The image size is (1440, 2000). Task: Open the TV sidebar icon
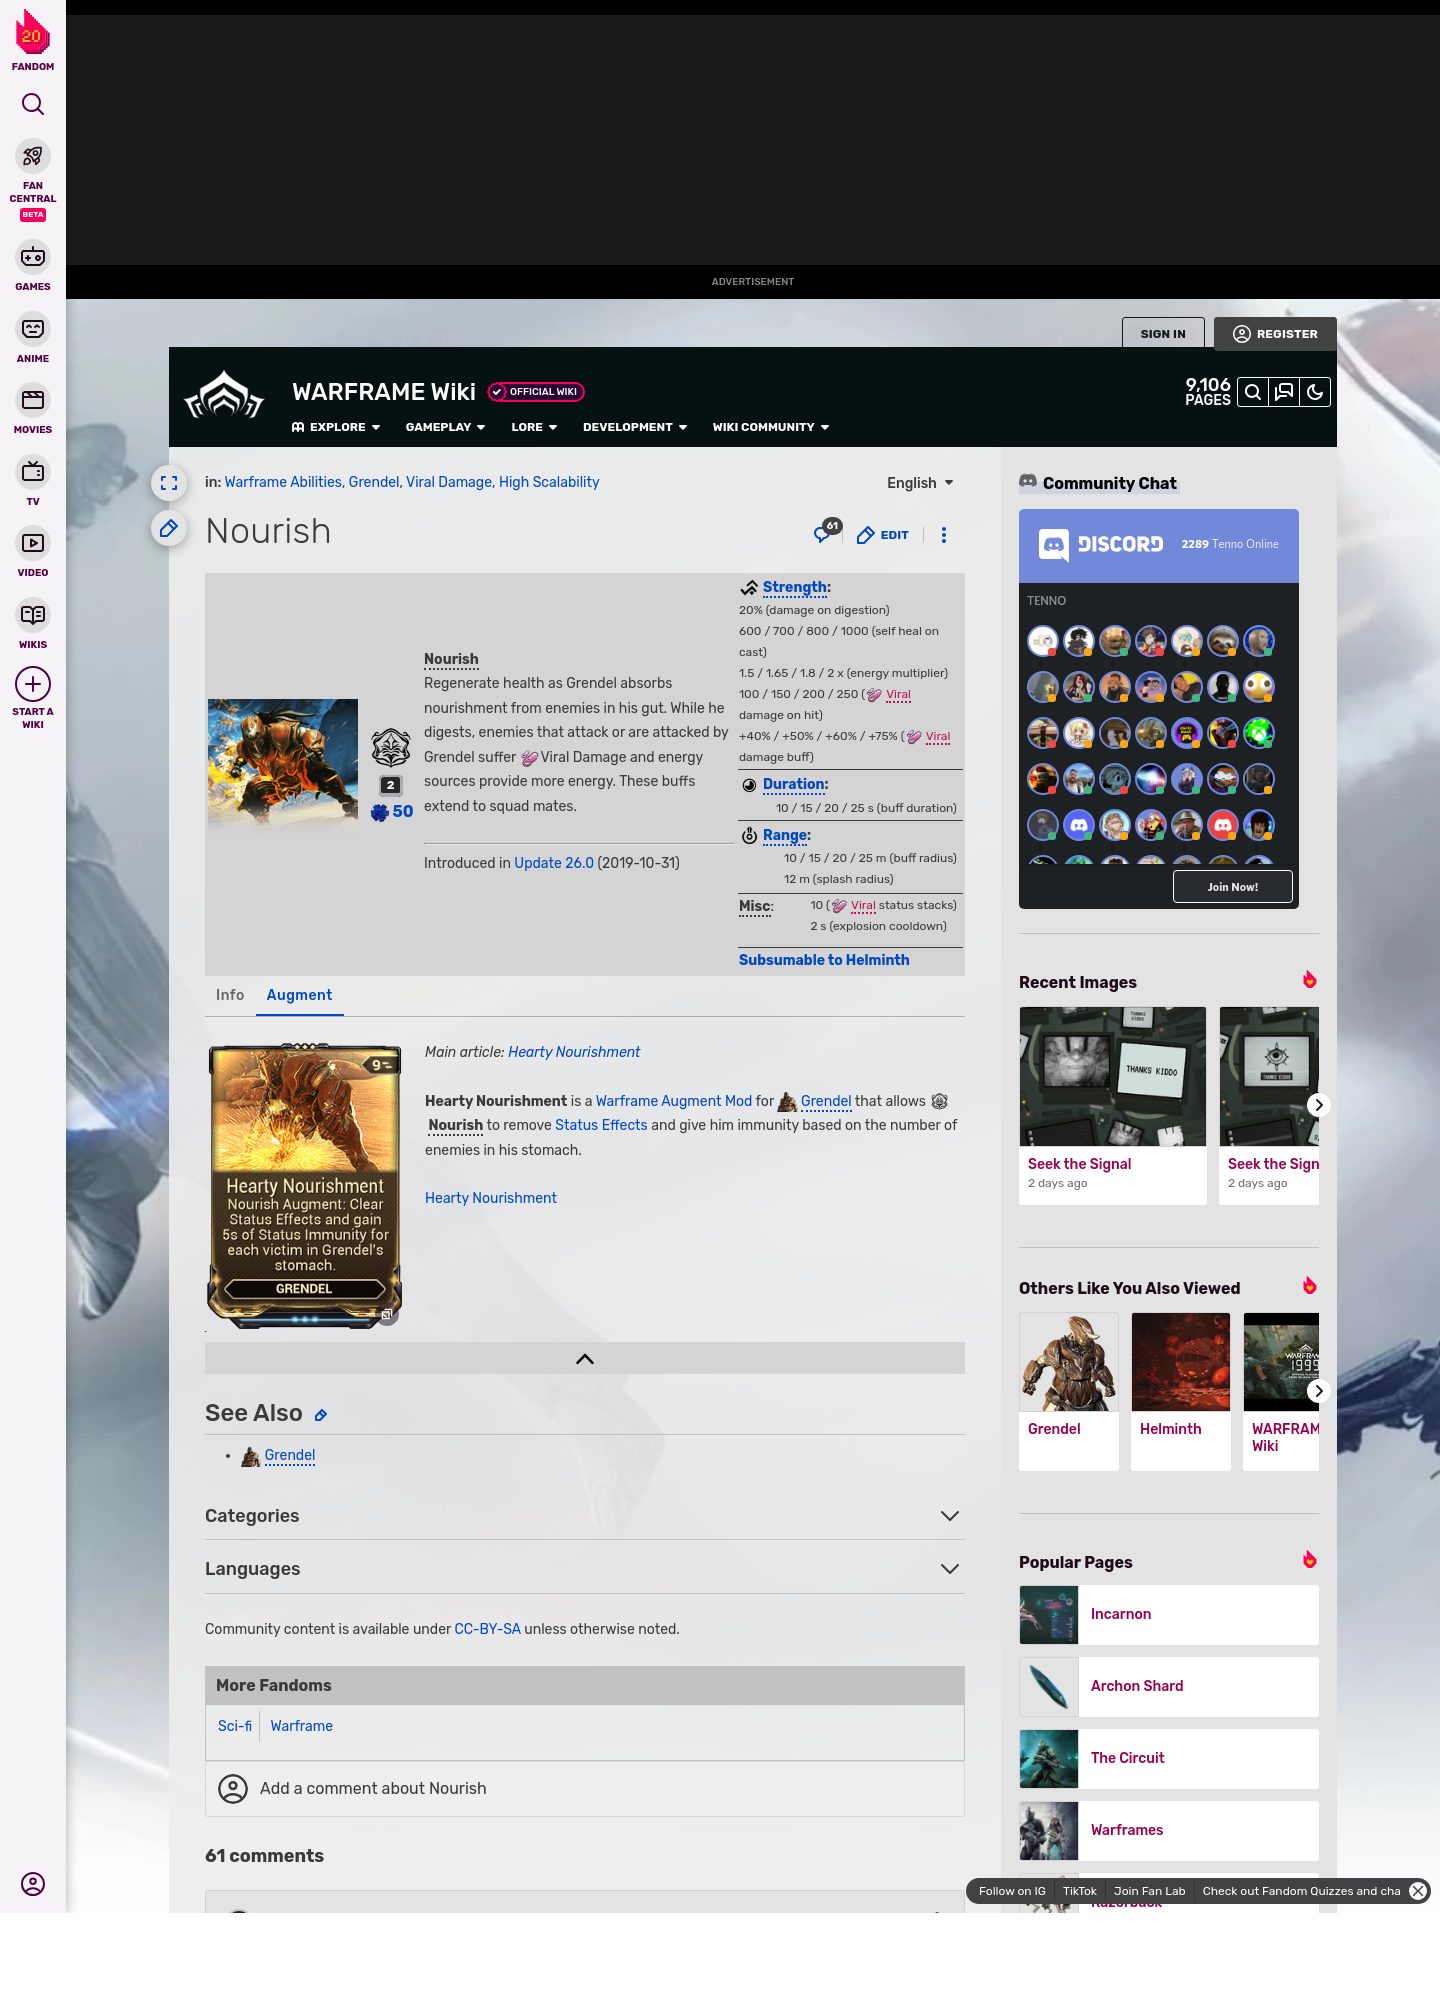[33, 471]
